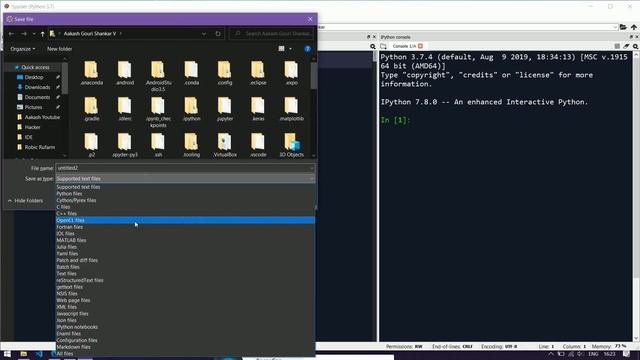Open Hacker folder in navigation pane
Image resolution: width=640 pixels, height=360 pixels.
(x=32, y=127)
